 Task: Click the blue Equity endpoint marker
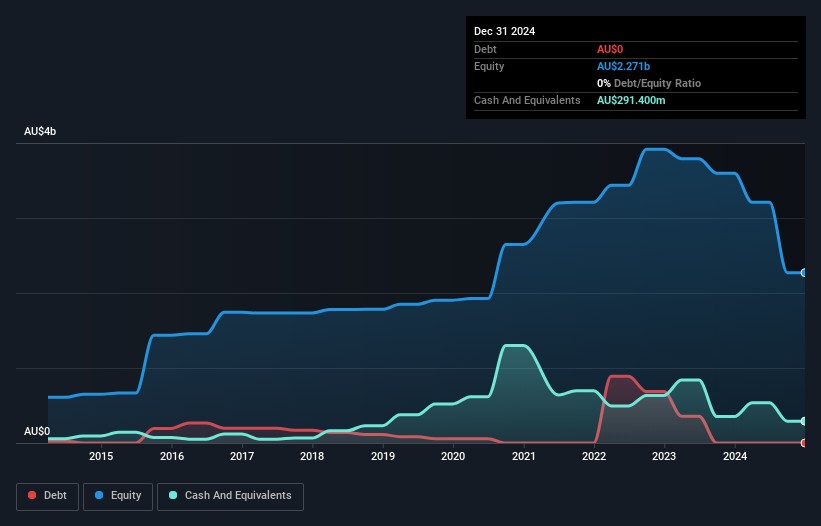[803, 273]
